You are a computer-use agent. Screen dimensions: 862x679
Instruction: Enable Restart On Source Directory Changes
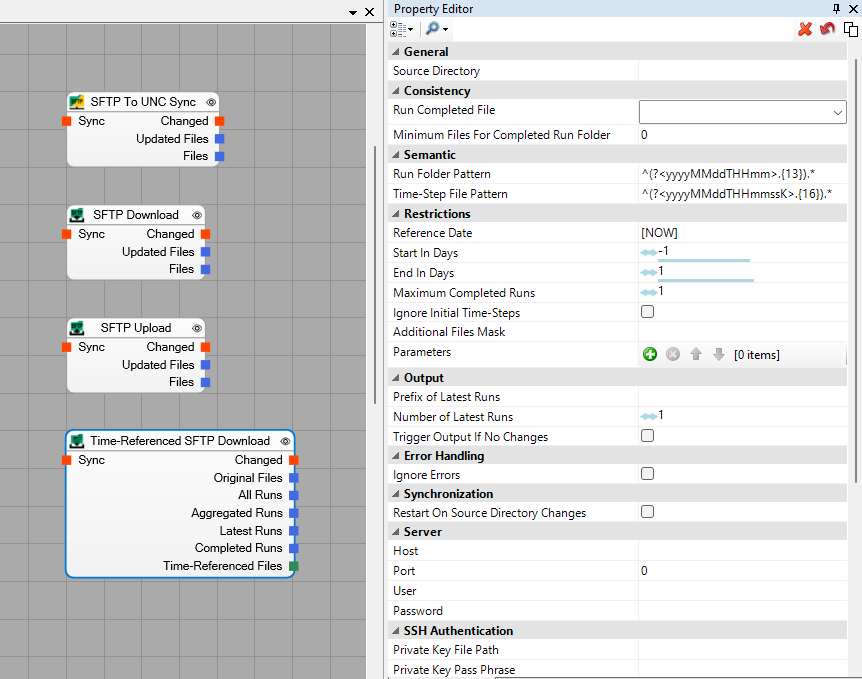coord(648,512)
